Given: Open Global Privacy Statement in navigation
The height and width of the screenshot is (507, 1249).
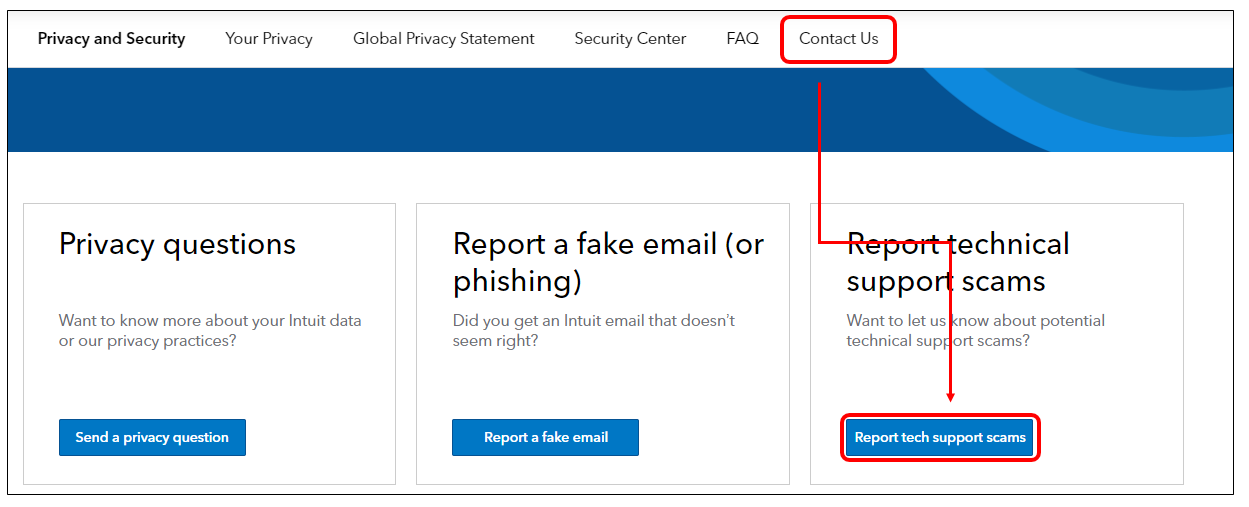Looking at the screenshot, I should (x=444, y=39).
